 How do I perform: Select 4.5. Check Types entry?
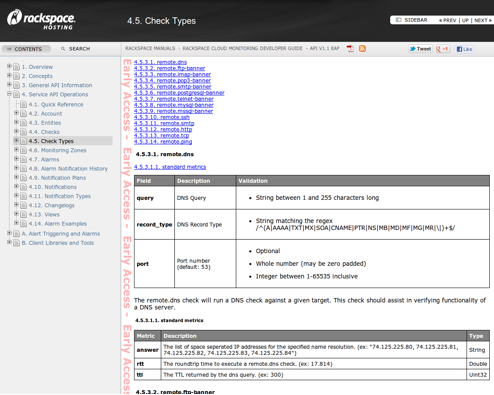[x=51, y=141]
